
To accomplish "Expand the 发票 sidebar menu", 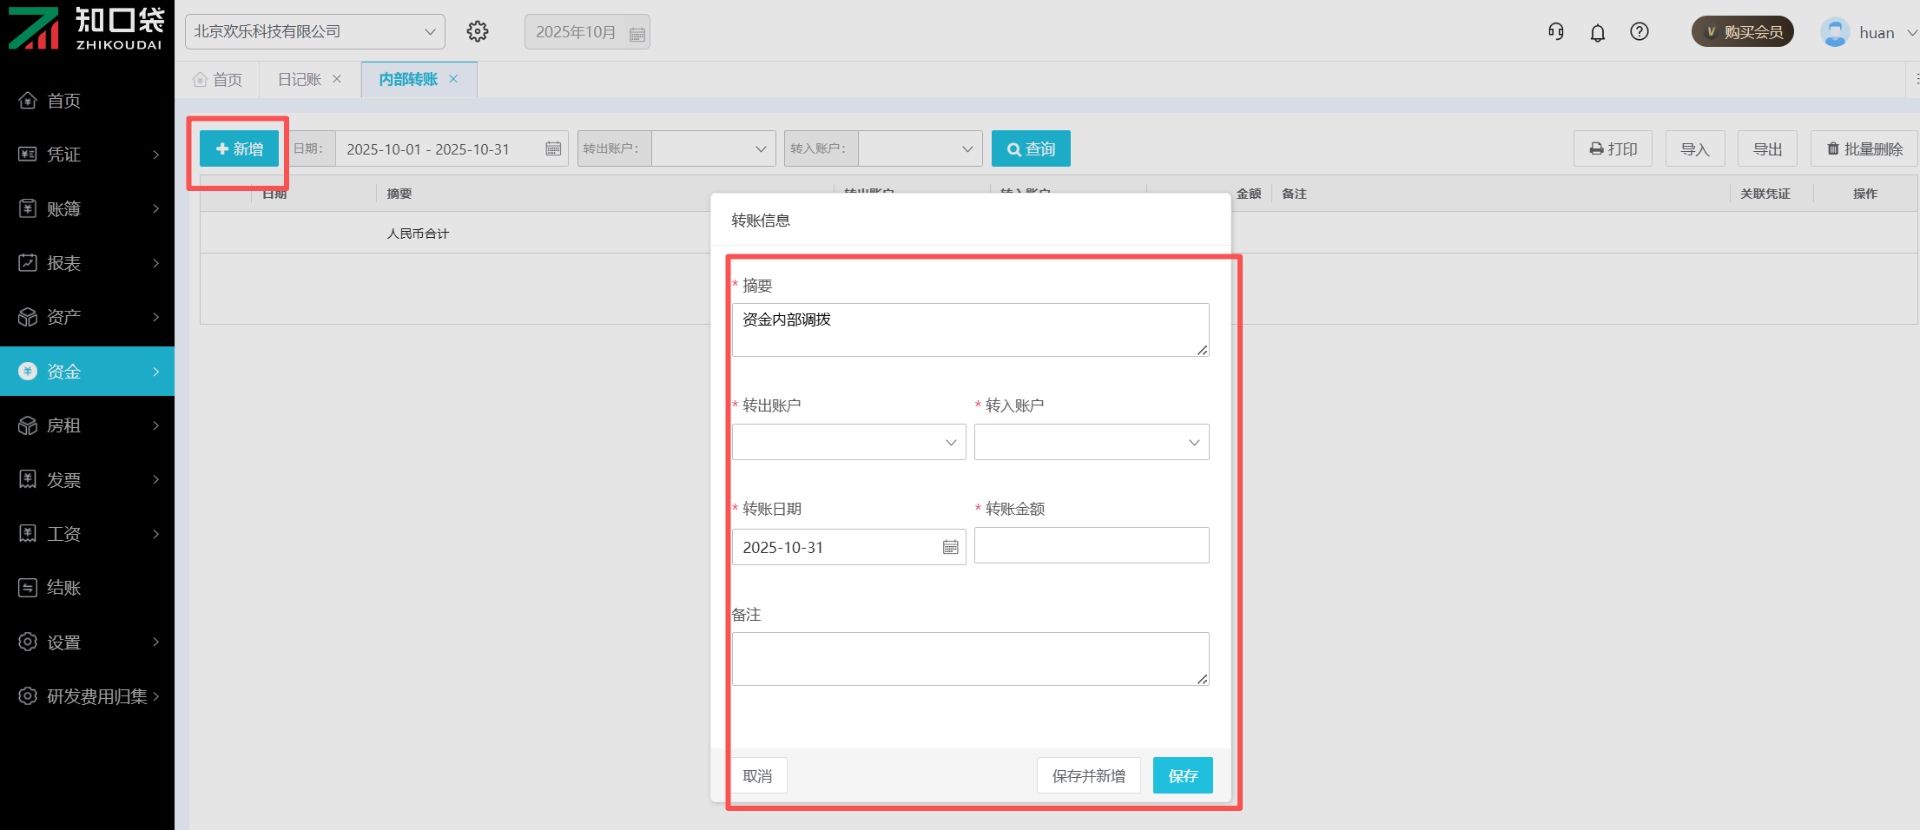I will tap(87, 480).
